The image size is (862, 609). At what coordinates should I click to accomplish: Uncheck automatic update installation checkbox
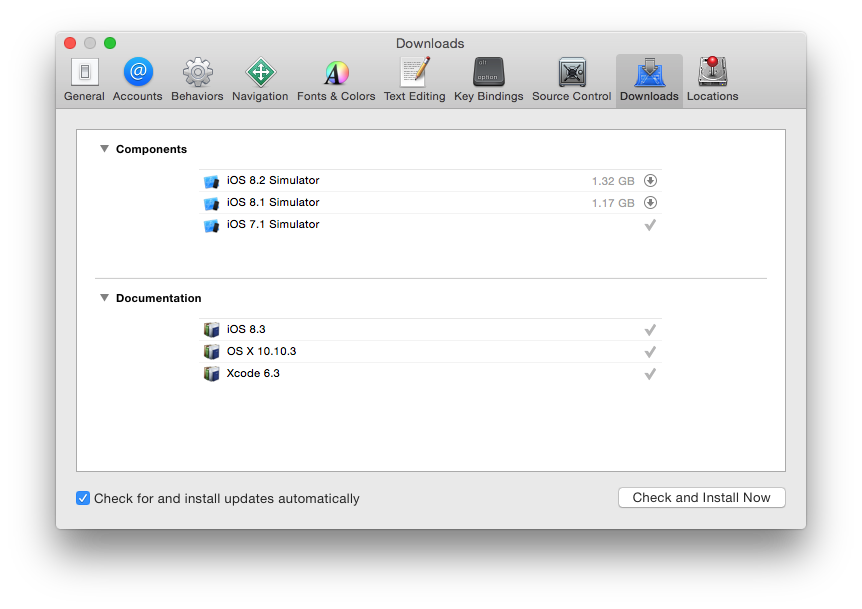click(x=83, y=498)
